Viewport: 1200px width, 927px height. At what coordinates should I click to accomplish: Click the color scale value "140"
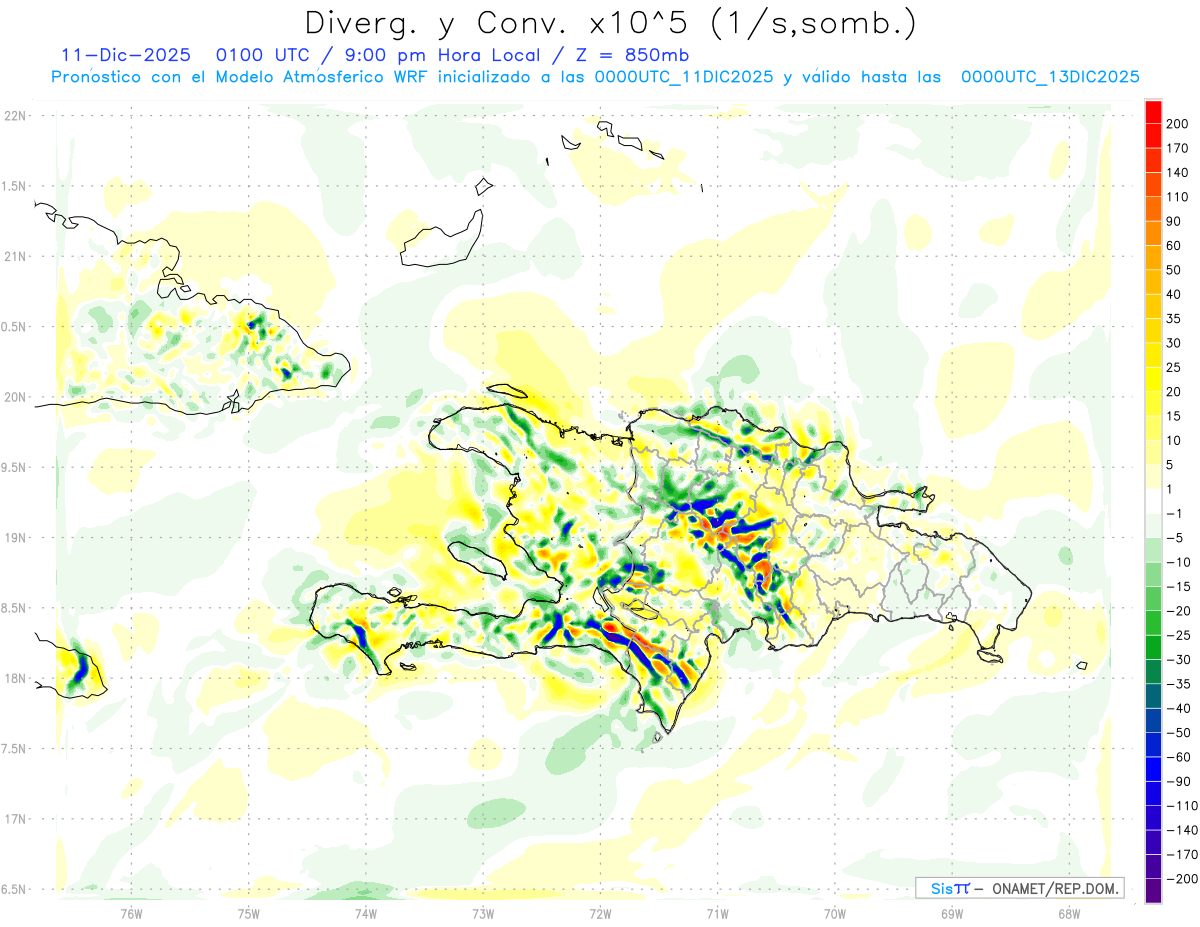coord(1179,172)
